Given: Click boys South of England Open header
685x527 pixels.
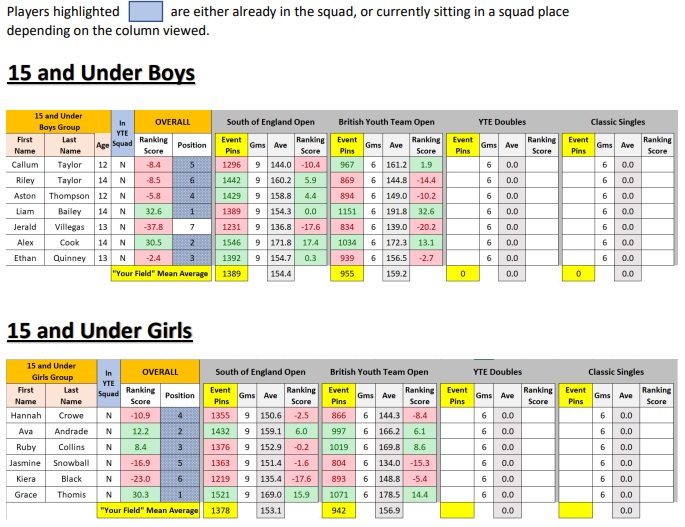Looking at the screenshot, I should tap(270, 122).
